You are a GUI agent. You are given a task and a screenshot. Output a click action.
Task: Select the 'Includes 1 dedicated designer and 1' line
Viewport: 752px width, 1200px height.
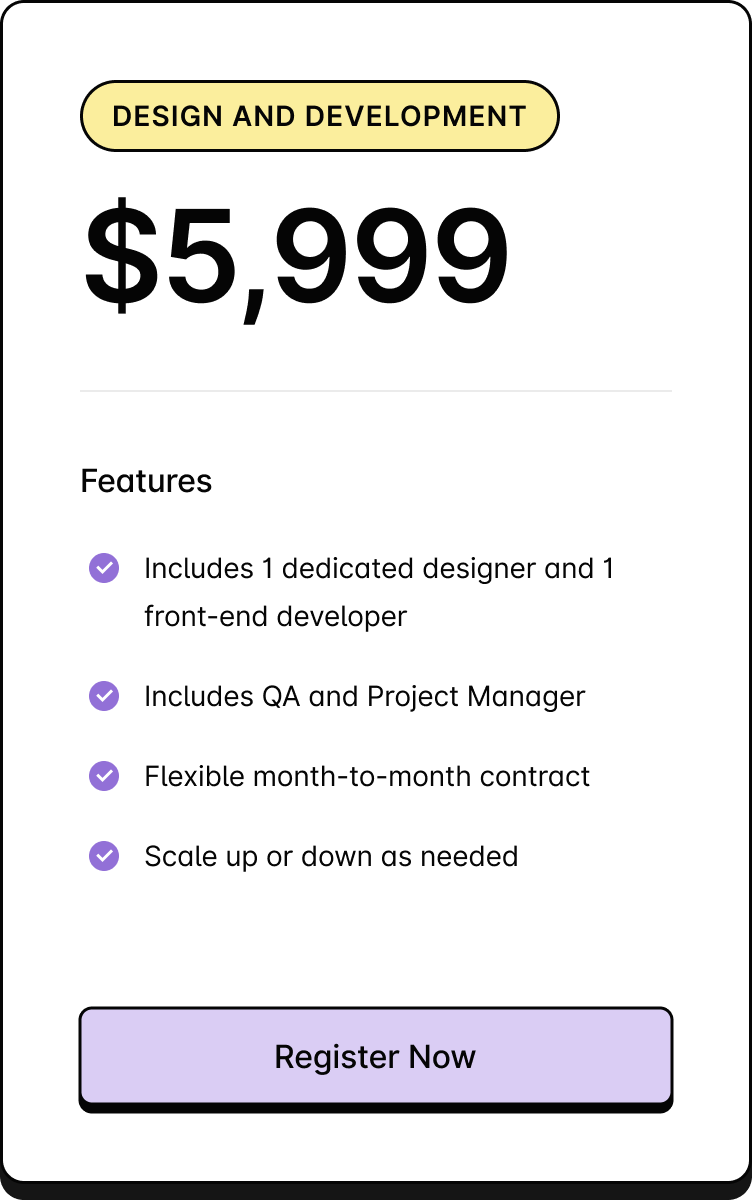click(379, 568)
